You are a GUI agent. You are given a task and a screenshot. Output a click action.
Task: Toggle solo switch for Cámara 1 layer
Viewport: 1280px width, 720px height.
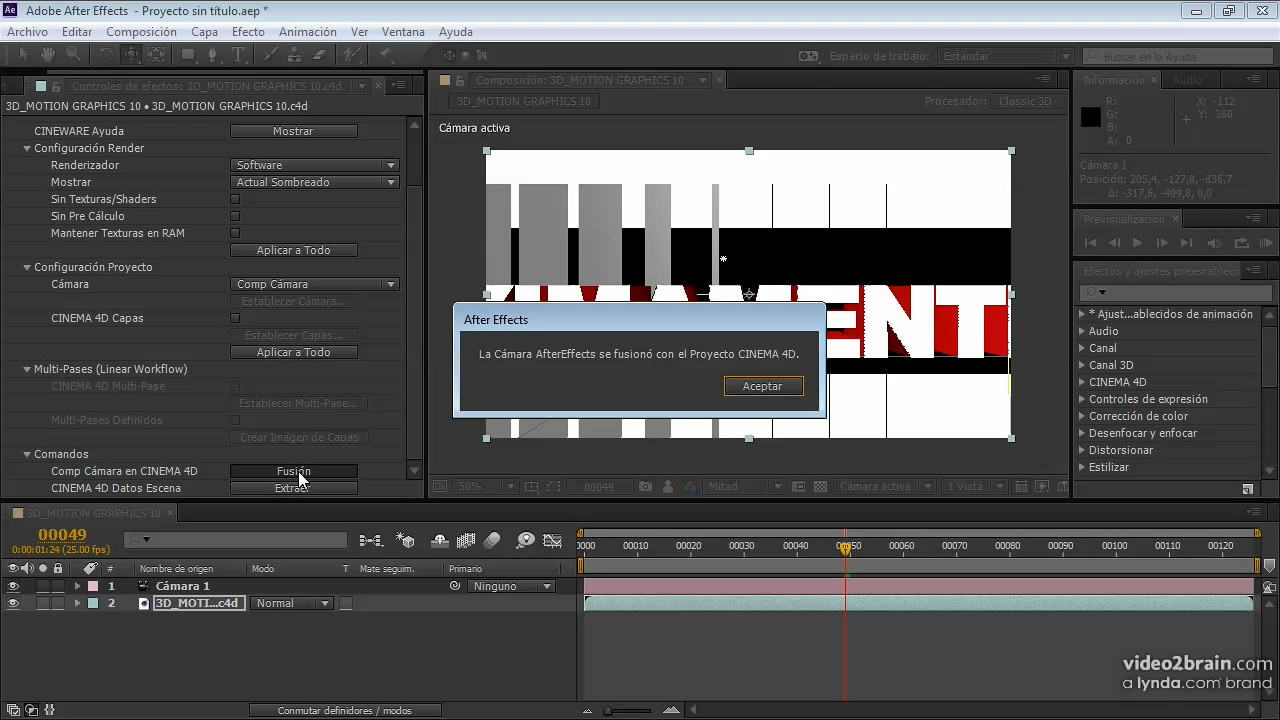point(43,586)
